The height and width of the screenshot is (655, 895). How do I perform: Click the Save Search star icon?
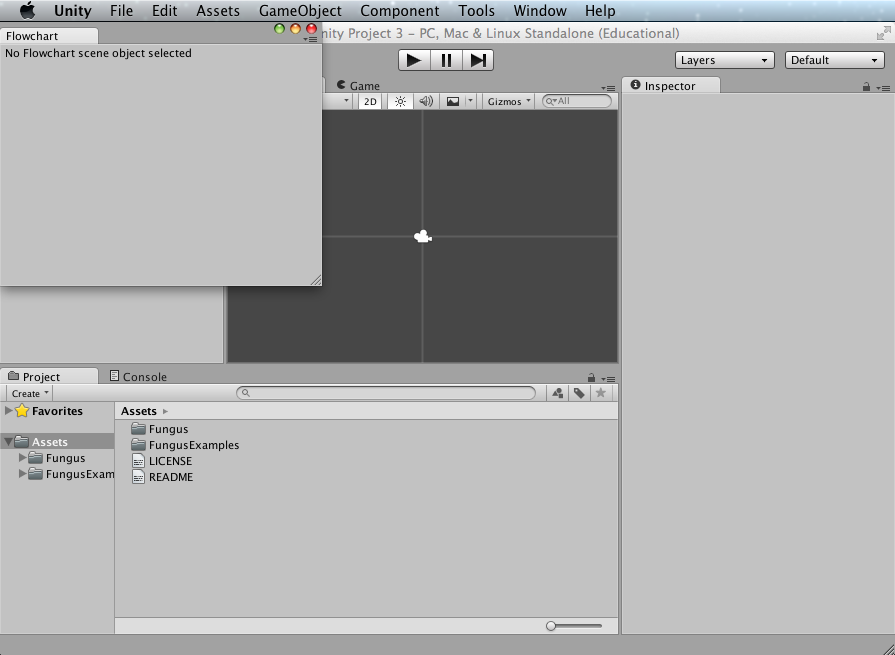point(600,393)
